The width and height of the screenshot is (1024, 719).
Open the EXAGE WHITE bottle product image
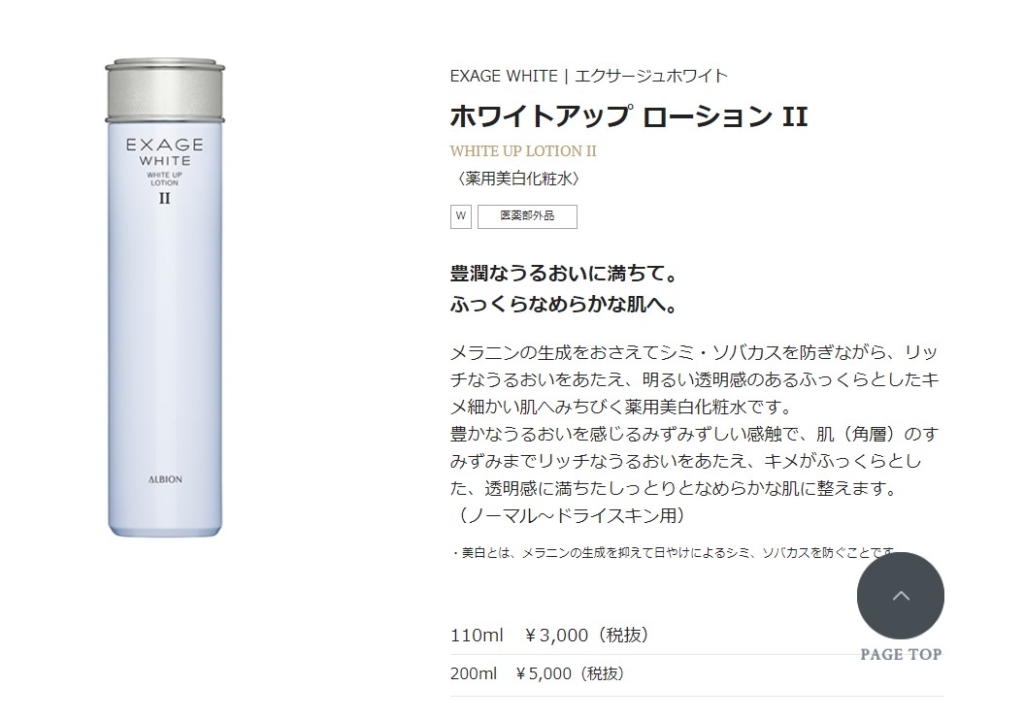pos(165,297)
